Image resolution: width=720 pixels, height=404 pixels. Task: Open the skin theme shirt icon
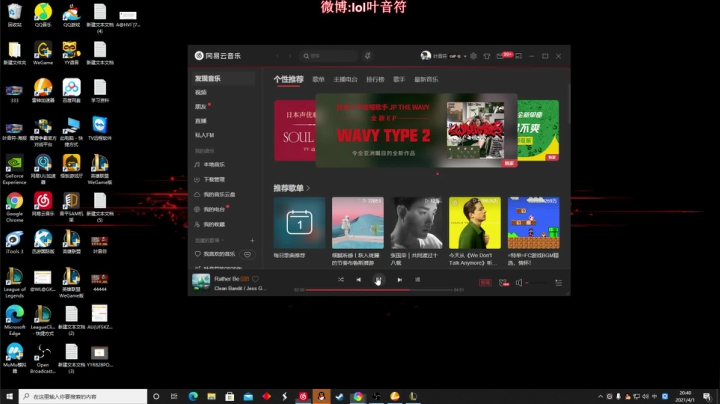(x=487, y=56)
